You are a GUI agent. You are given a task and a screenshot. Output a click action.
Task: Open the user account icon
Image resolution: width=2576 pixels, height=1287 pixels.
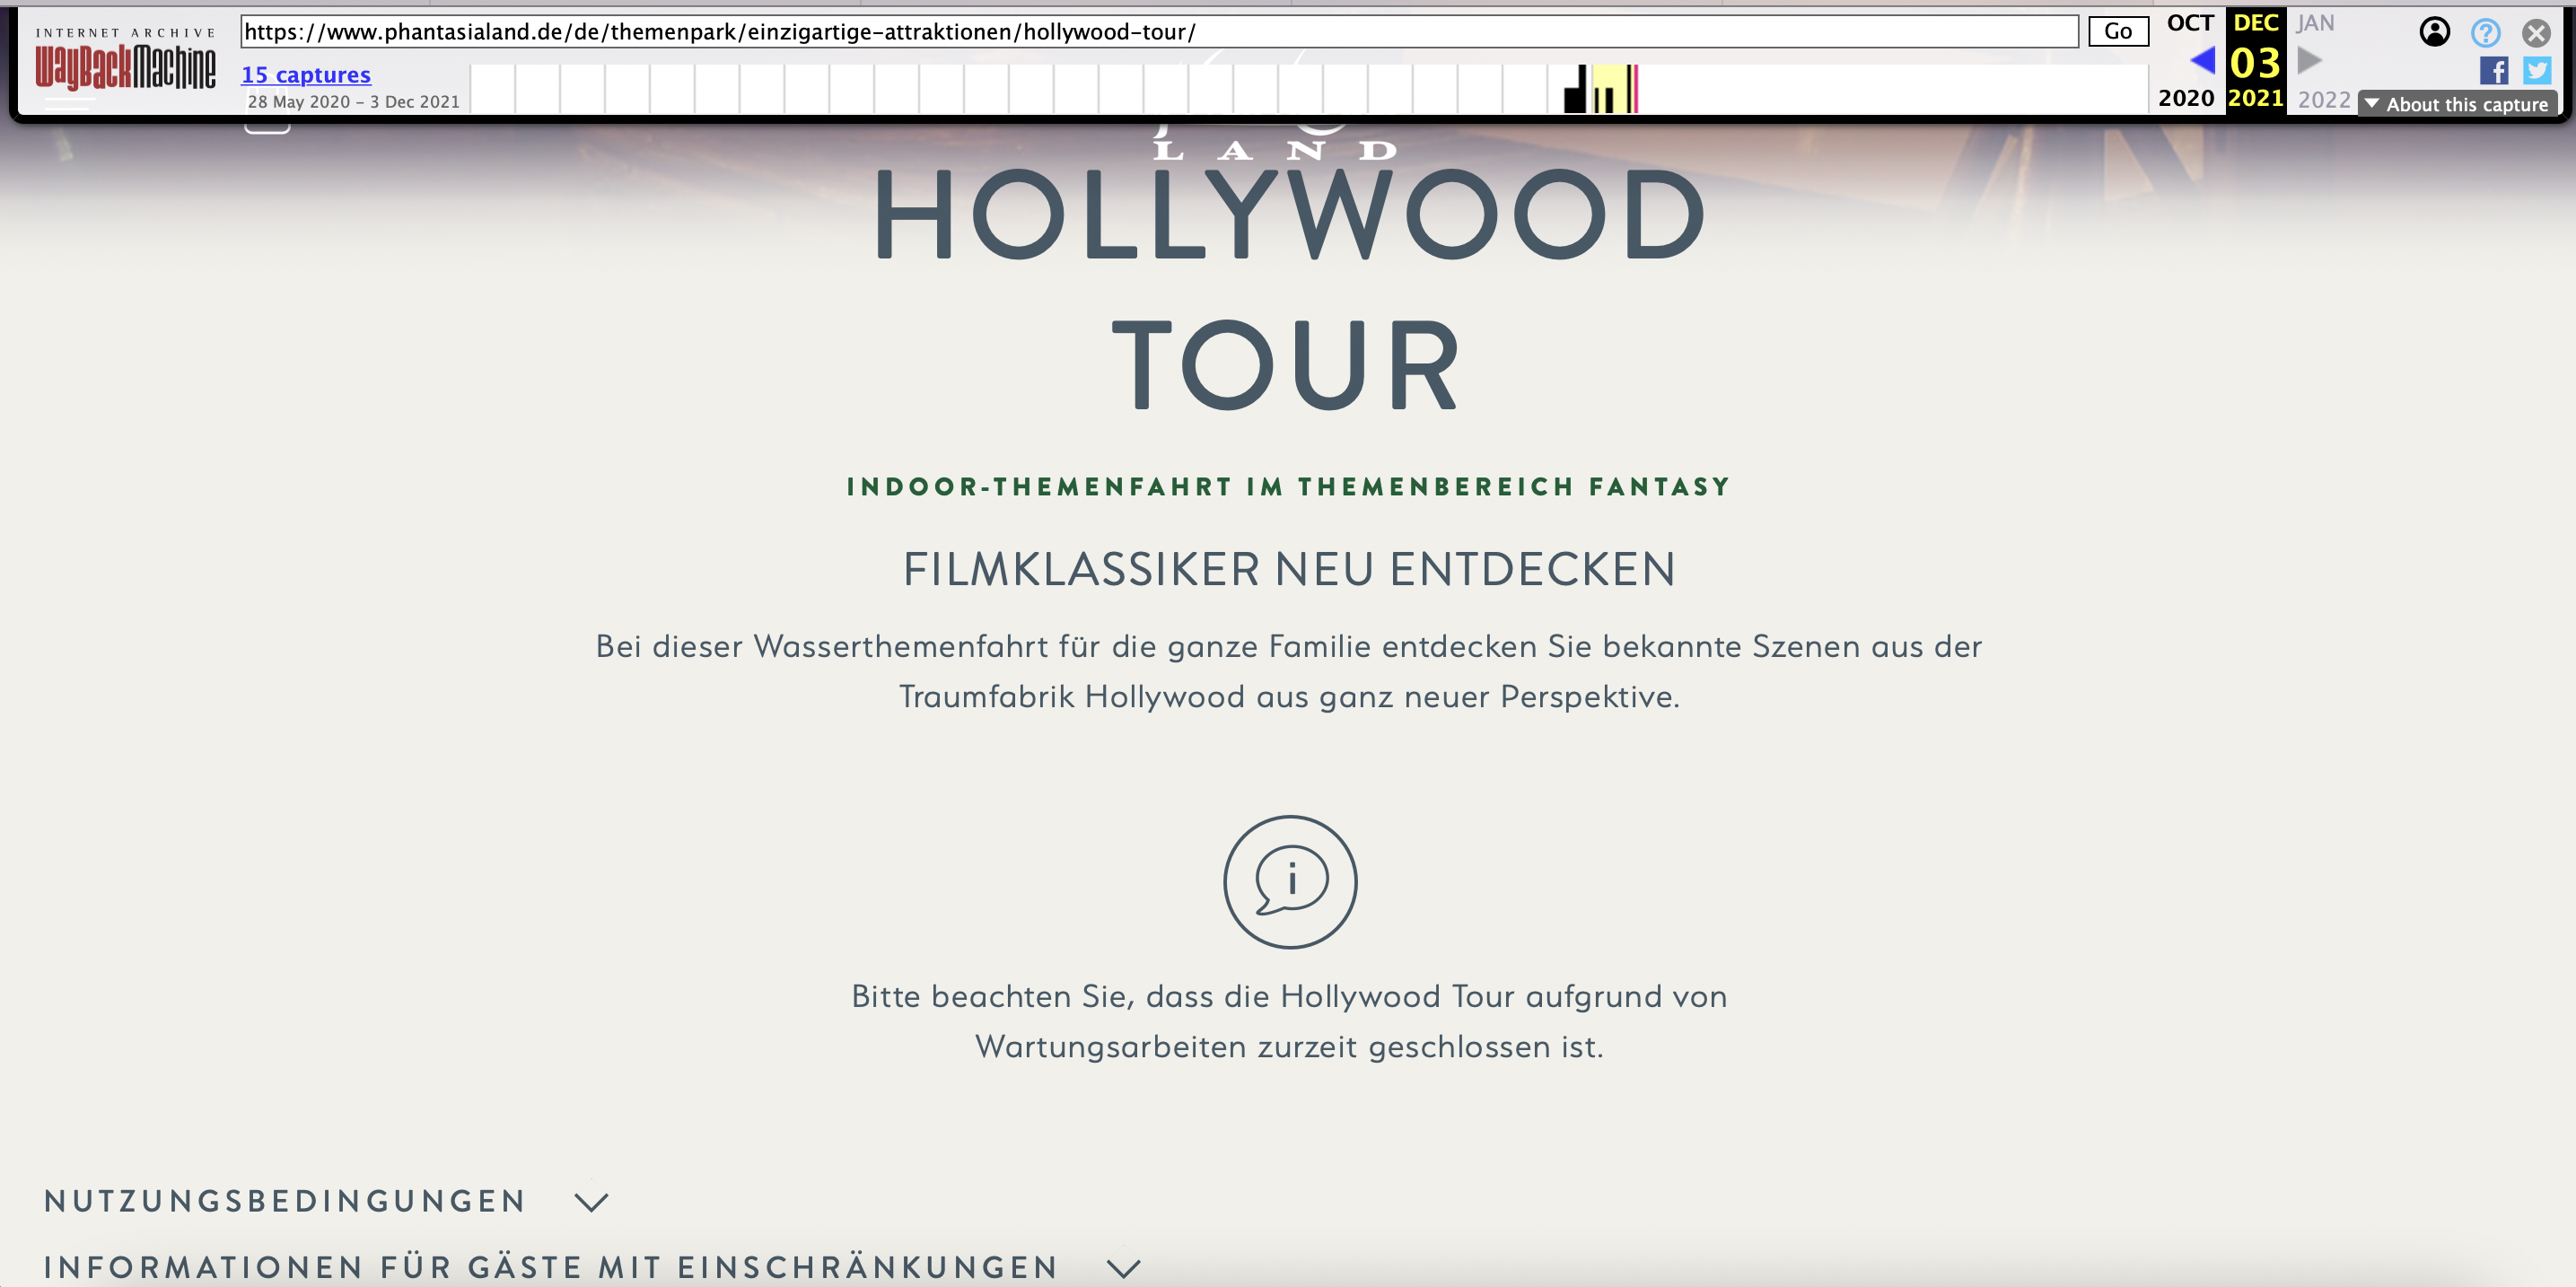2435,32
